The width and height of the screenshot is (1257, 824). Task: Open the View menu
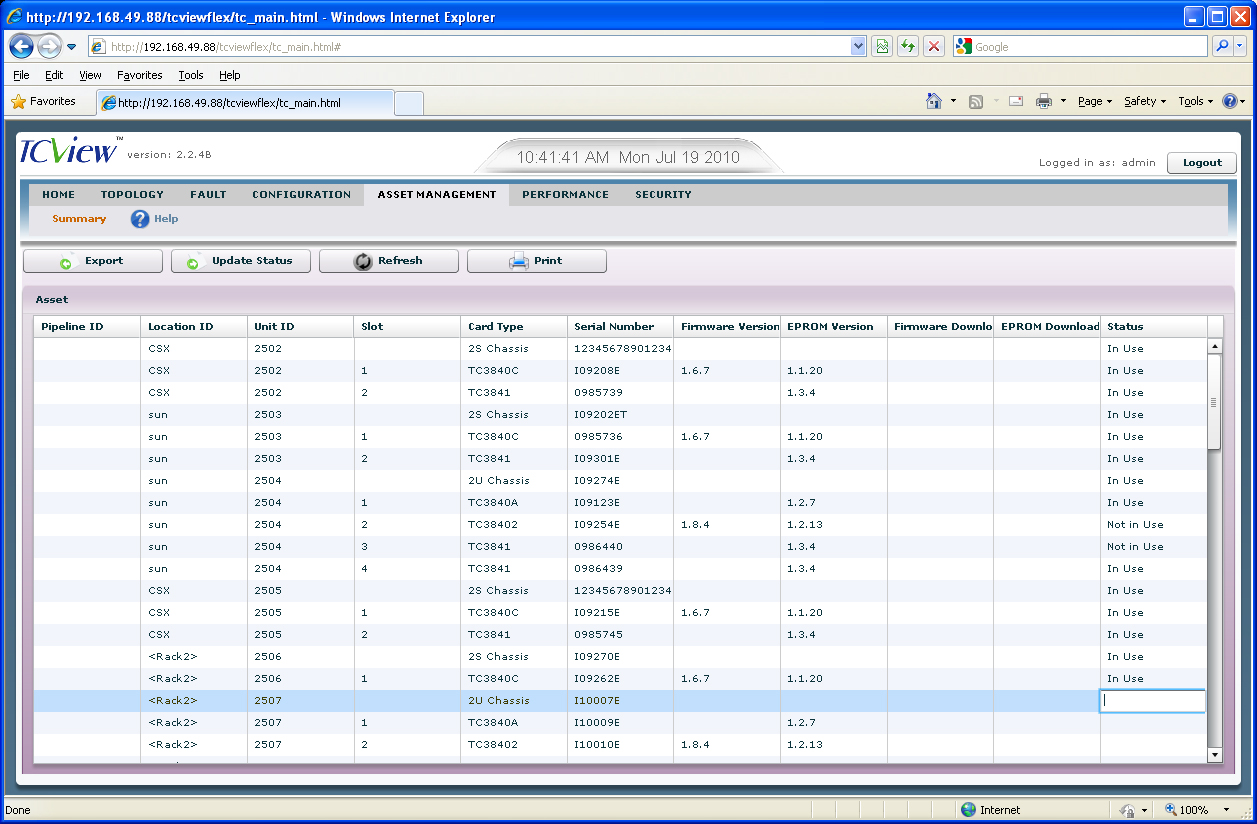click(x=90, y=75)
